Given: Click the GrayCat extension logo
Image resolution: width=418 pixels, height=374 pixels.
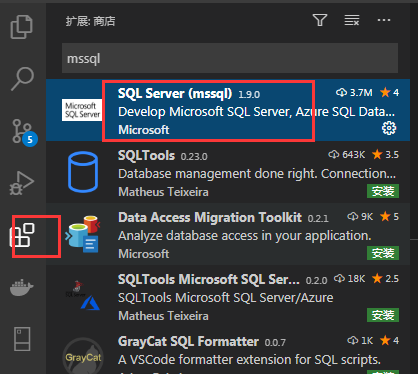Looking at the screenshot, I should pyautogui.click(x=83, y=357).
